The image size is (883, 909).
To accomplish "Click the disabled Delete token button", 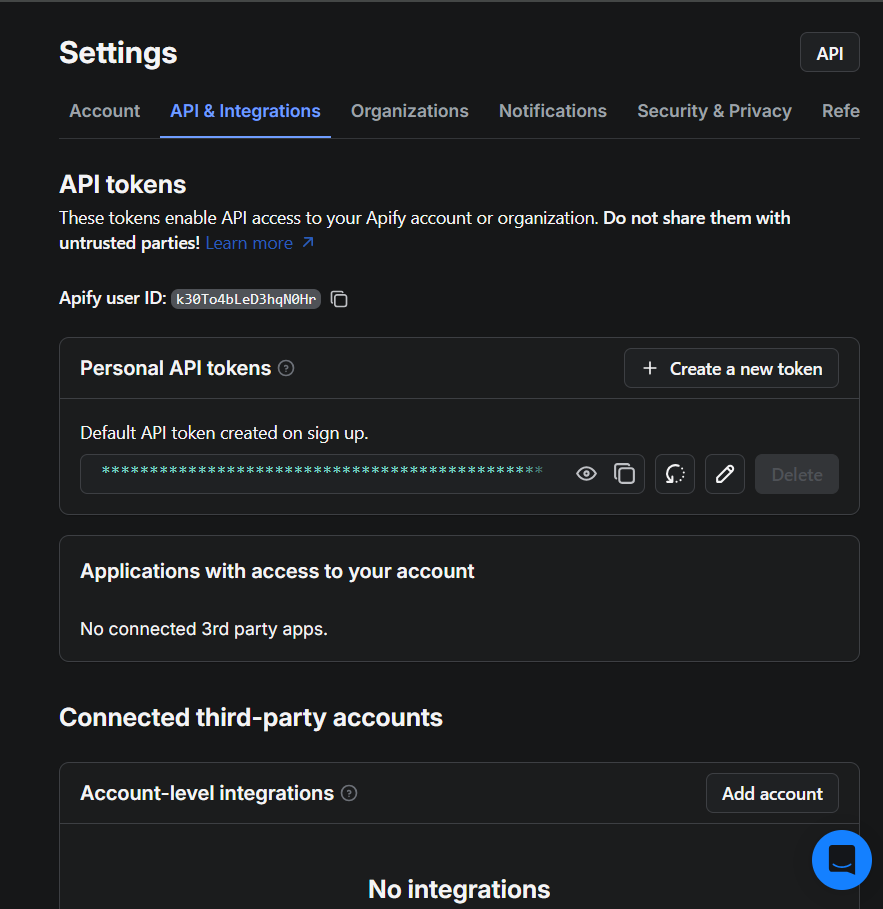I will point(797,474).
